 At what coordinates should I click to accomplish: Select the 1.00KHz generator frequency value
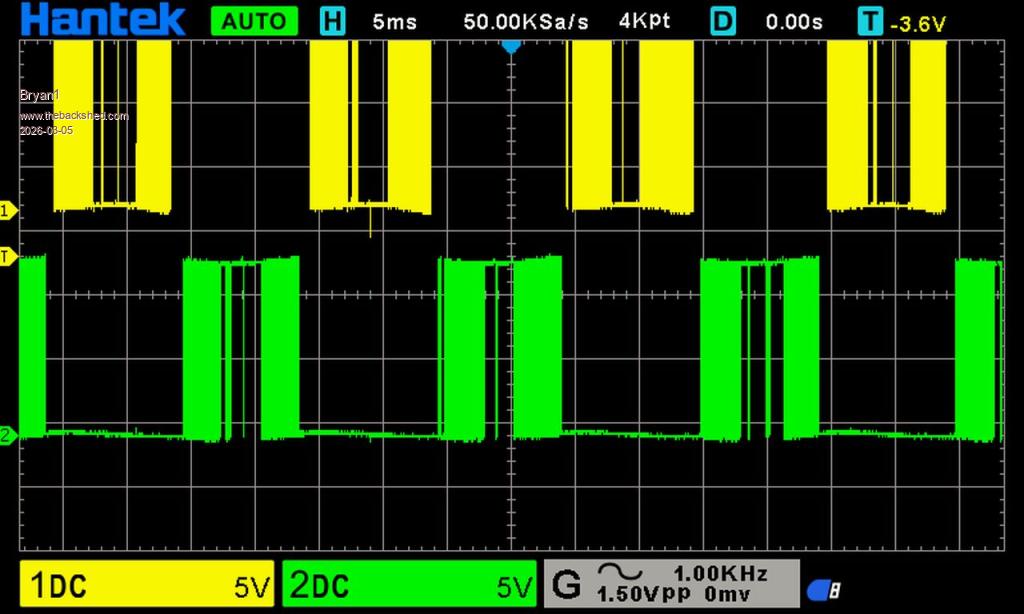720,573
